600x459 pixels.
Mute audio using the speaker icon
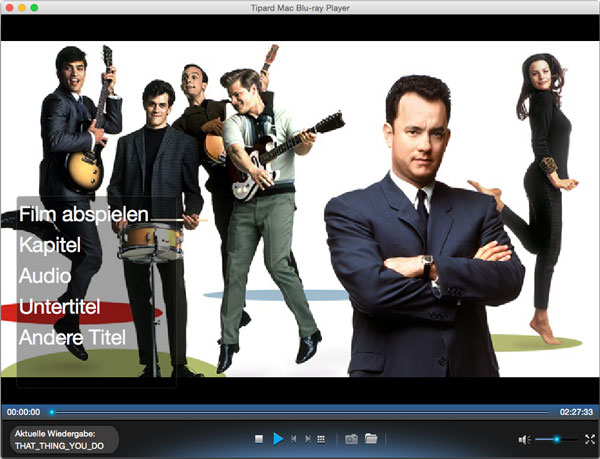point(524,440)
